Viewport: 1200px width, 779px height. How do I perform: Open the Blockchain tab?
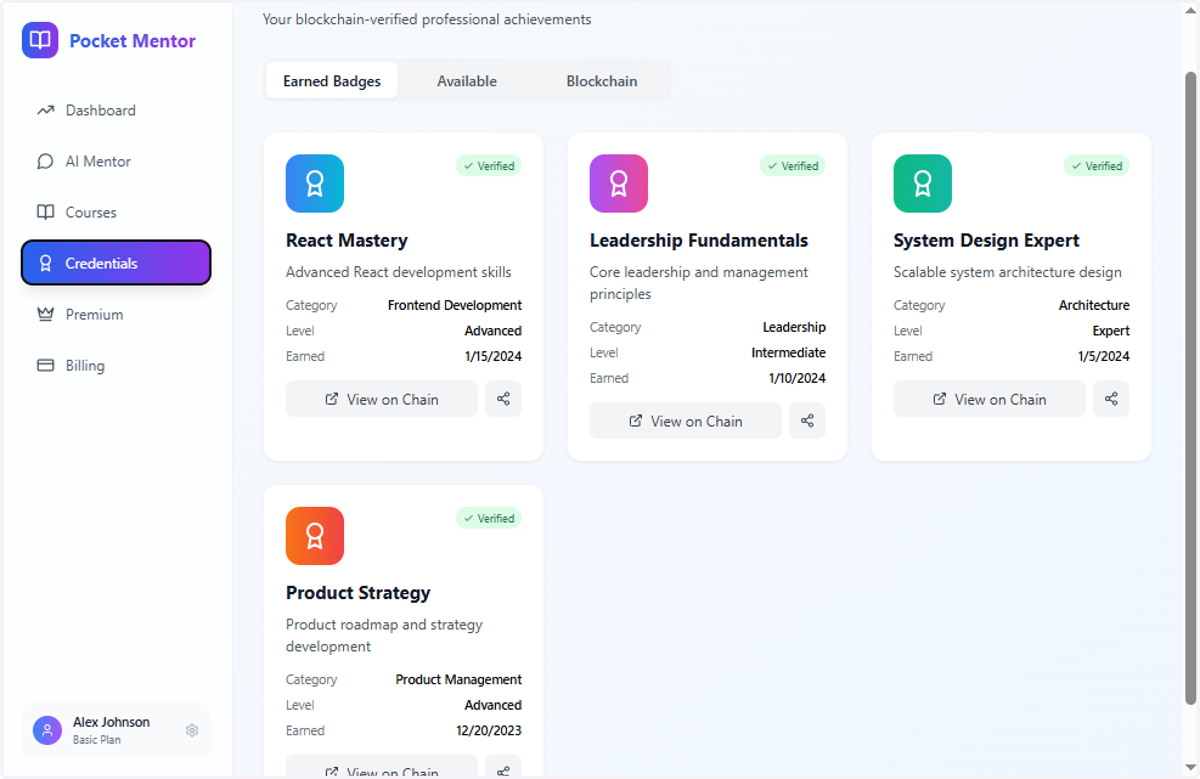(602, 81)
